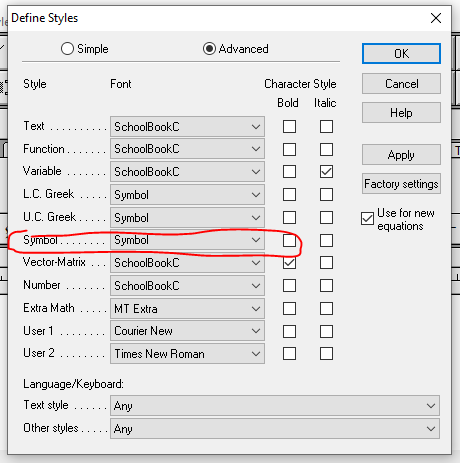Toggle Use for new equations checkbox
The width and height of the screenshot is (460, 463).
(x=367, y=219)
